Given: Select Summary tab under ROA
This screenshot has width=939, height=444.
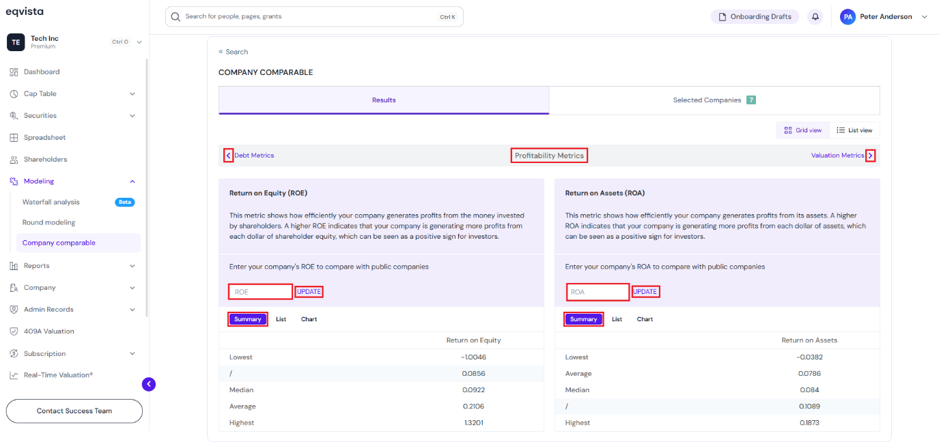Looking at the screenshot, I should (x=584, y=319).
